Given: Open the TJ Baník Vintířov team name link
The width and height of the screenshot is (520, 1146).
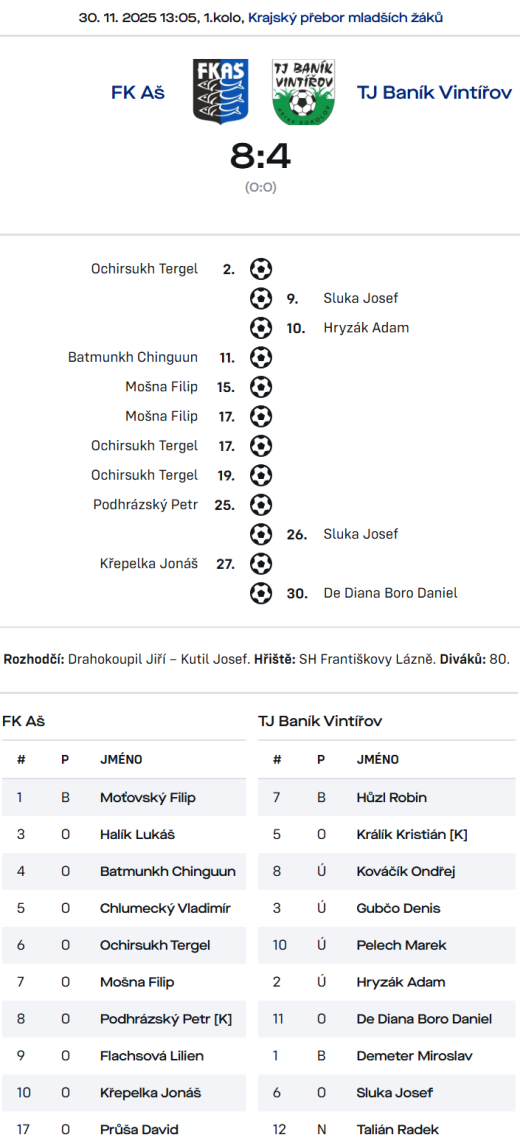Looking at the screenshot, I should (x=434, y=93).
